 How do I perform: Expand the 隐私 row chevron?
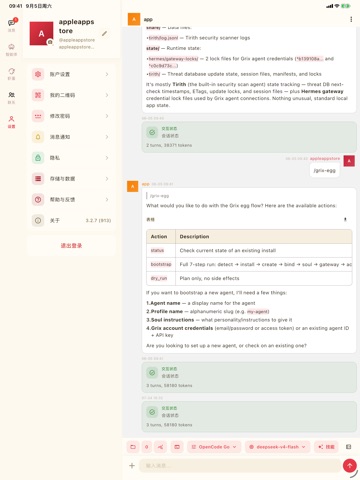[x=107, y=158]
